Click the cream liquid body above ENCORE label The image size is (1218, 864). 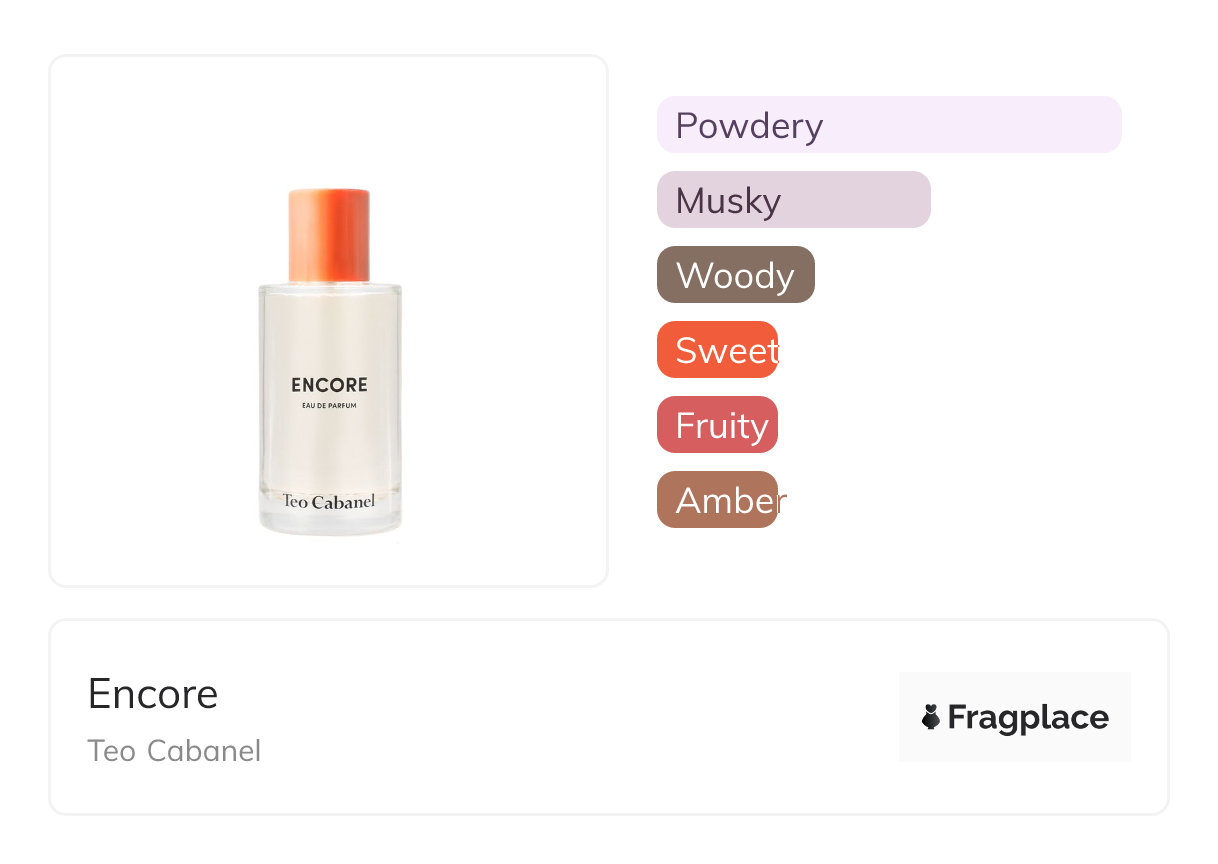329,330
